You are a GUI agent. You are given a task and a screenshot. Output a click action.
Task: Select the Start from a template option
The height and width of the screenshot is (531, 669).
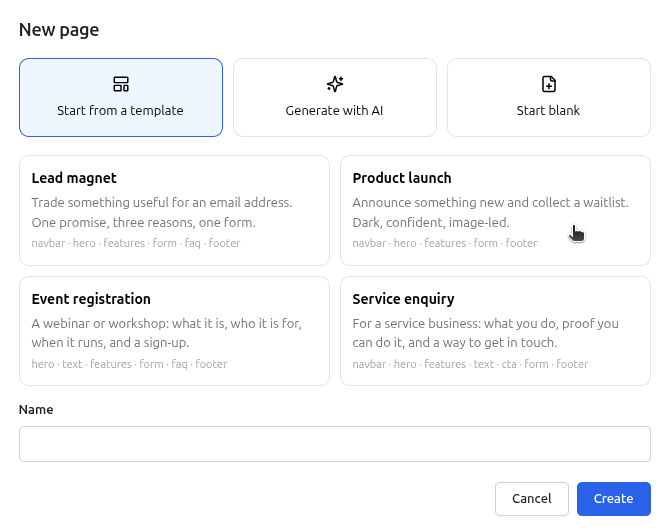pyautogui.click(x=121, y=98)
